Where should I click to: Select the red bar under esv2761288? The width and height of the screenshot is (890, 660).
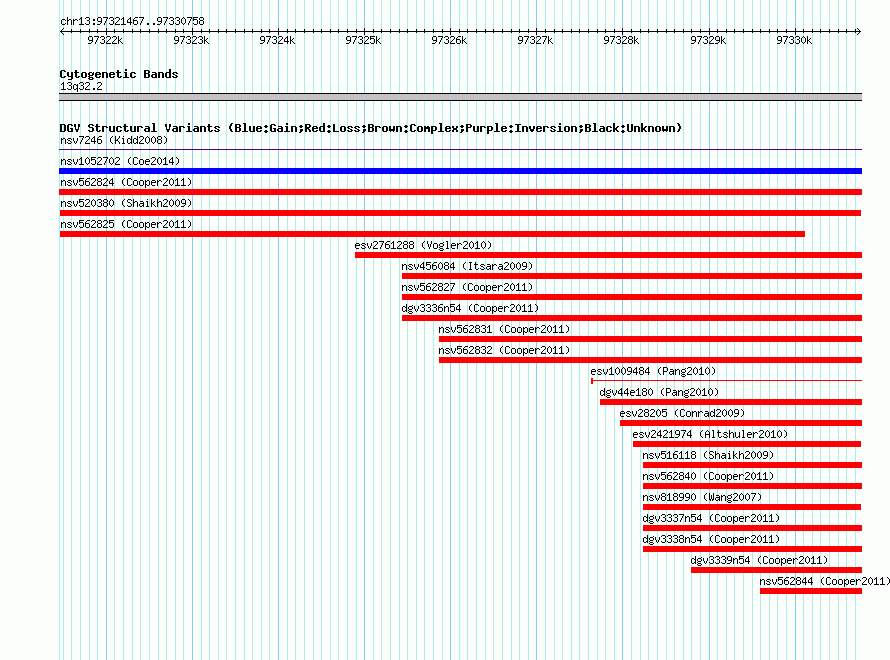[x=608, y=255]
